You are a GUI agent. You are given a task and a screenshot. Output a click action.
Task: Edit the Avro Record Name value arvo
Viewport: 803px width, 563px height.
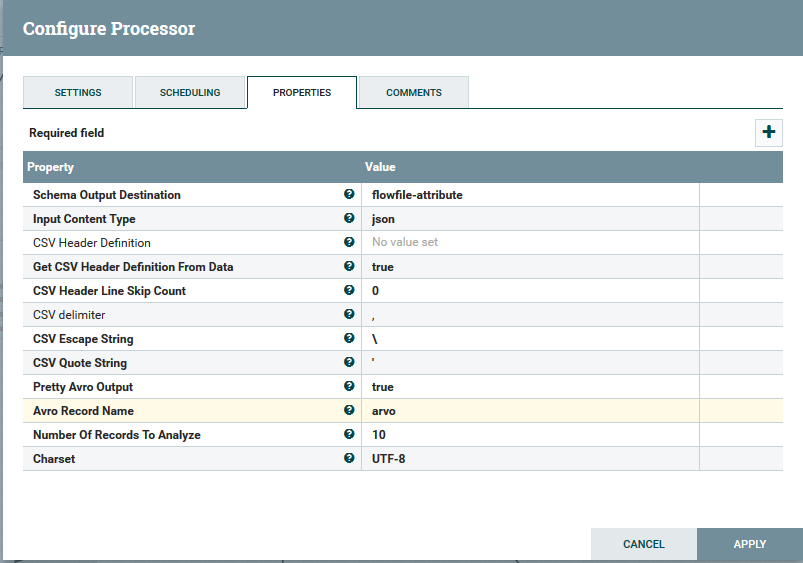coord(530,411)
